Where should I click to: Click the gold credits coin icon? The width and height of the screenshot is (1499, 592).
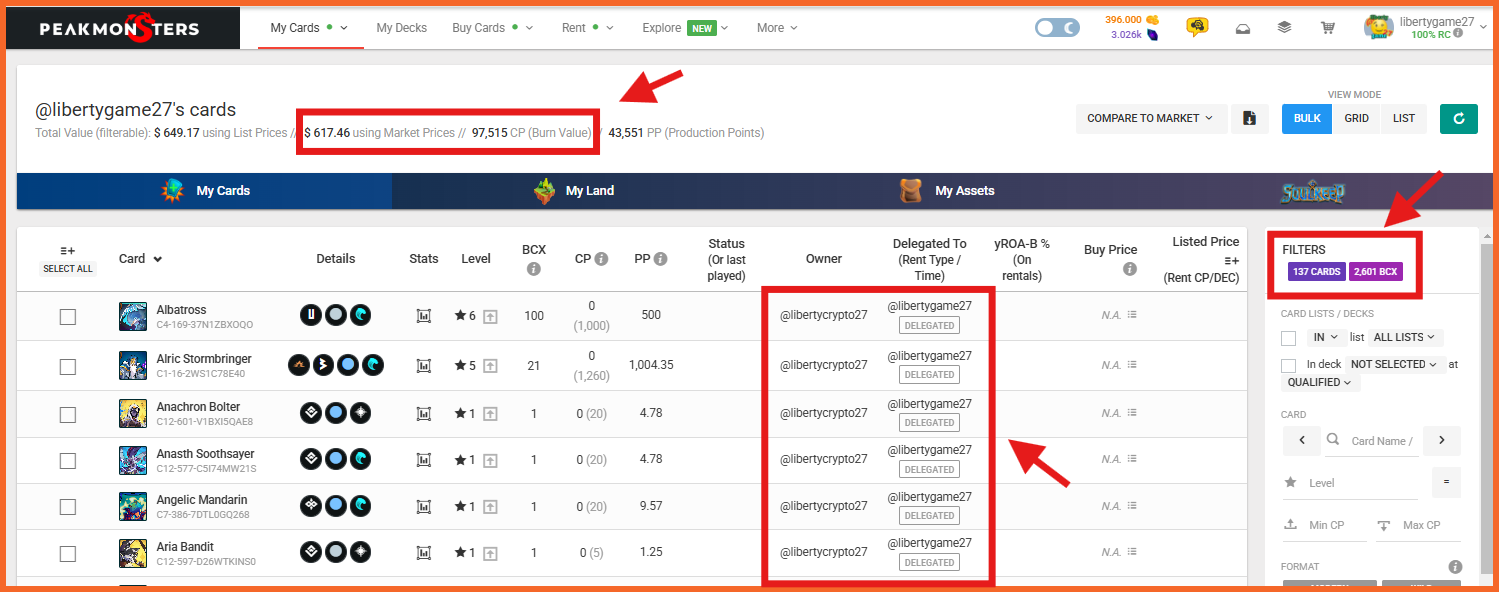tap(1152, 20)
